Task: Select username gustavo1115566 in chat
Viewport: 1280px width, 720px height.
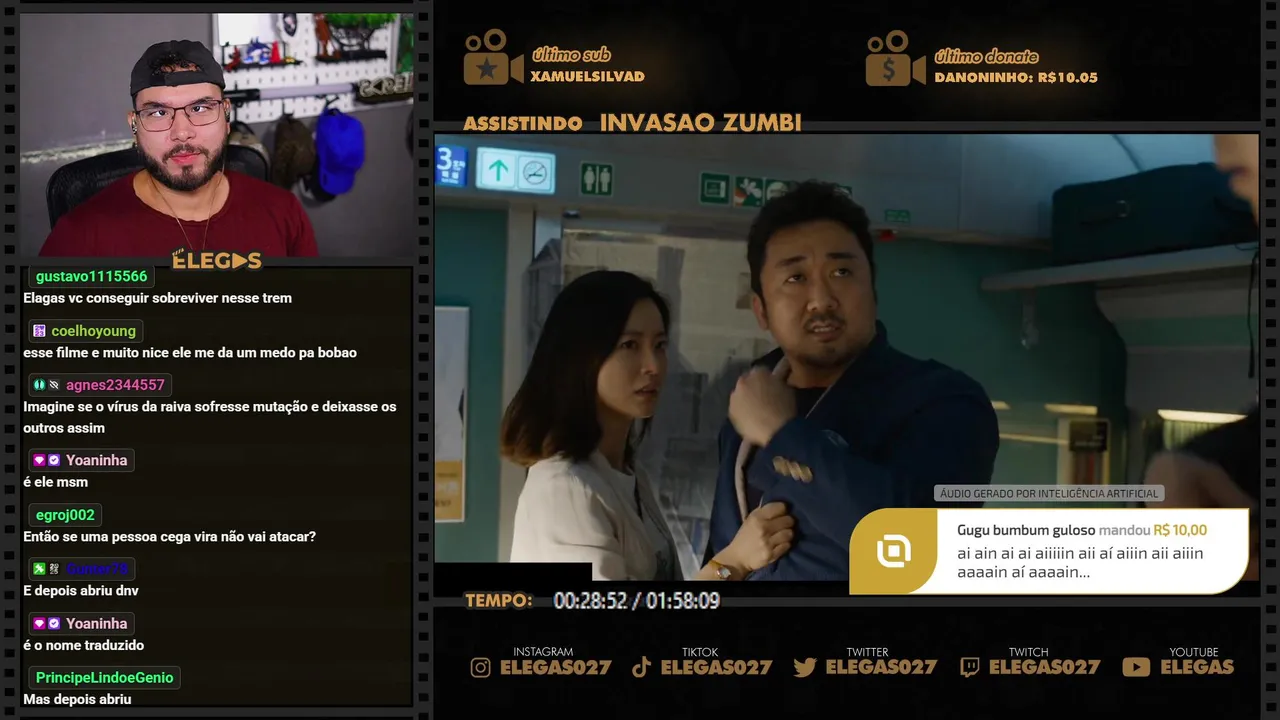Action: (x=91, y=276)
